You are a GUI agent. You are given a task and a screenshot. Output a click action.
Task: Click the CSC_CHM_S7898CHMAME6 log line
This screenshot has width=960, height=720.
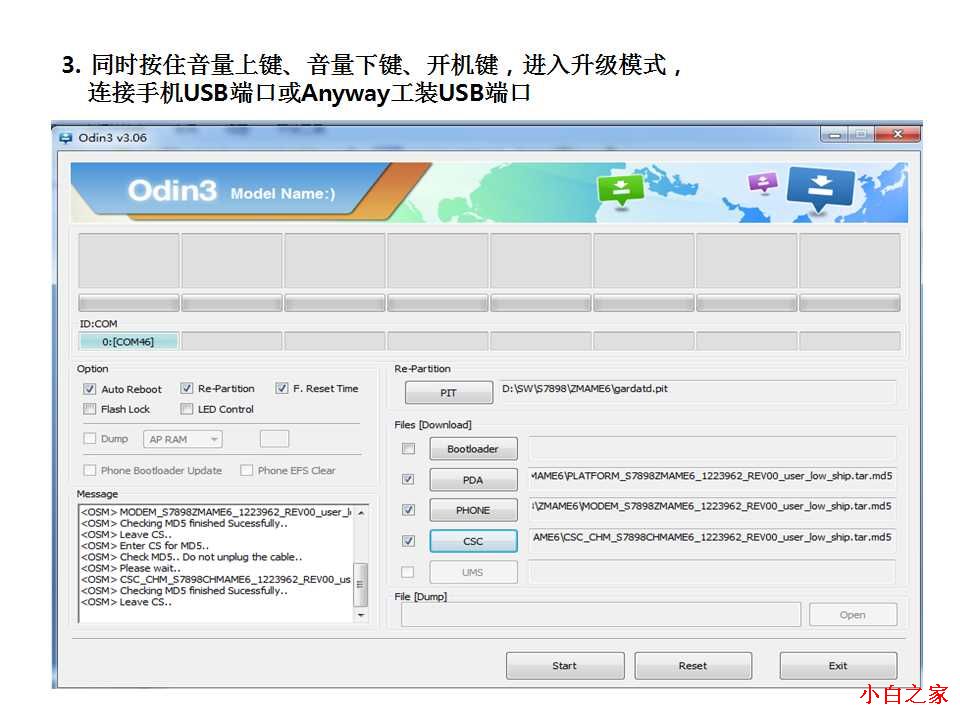pos(216,579)
